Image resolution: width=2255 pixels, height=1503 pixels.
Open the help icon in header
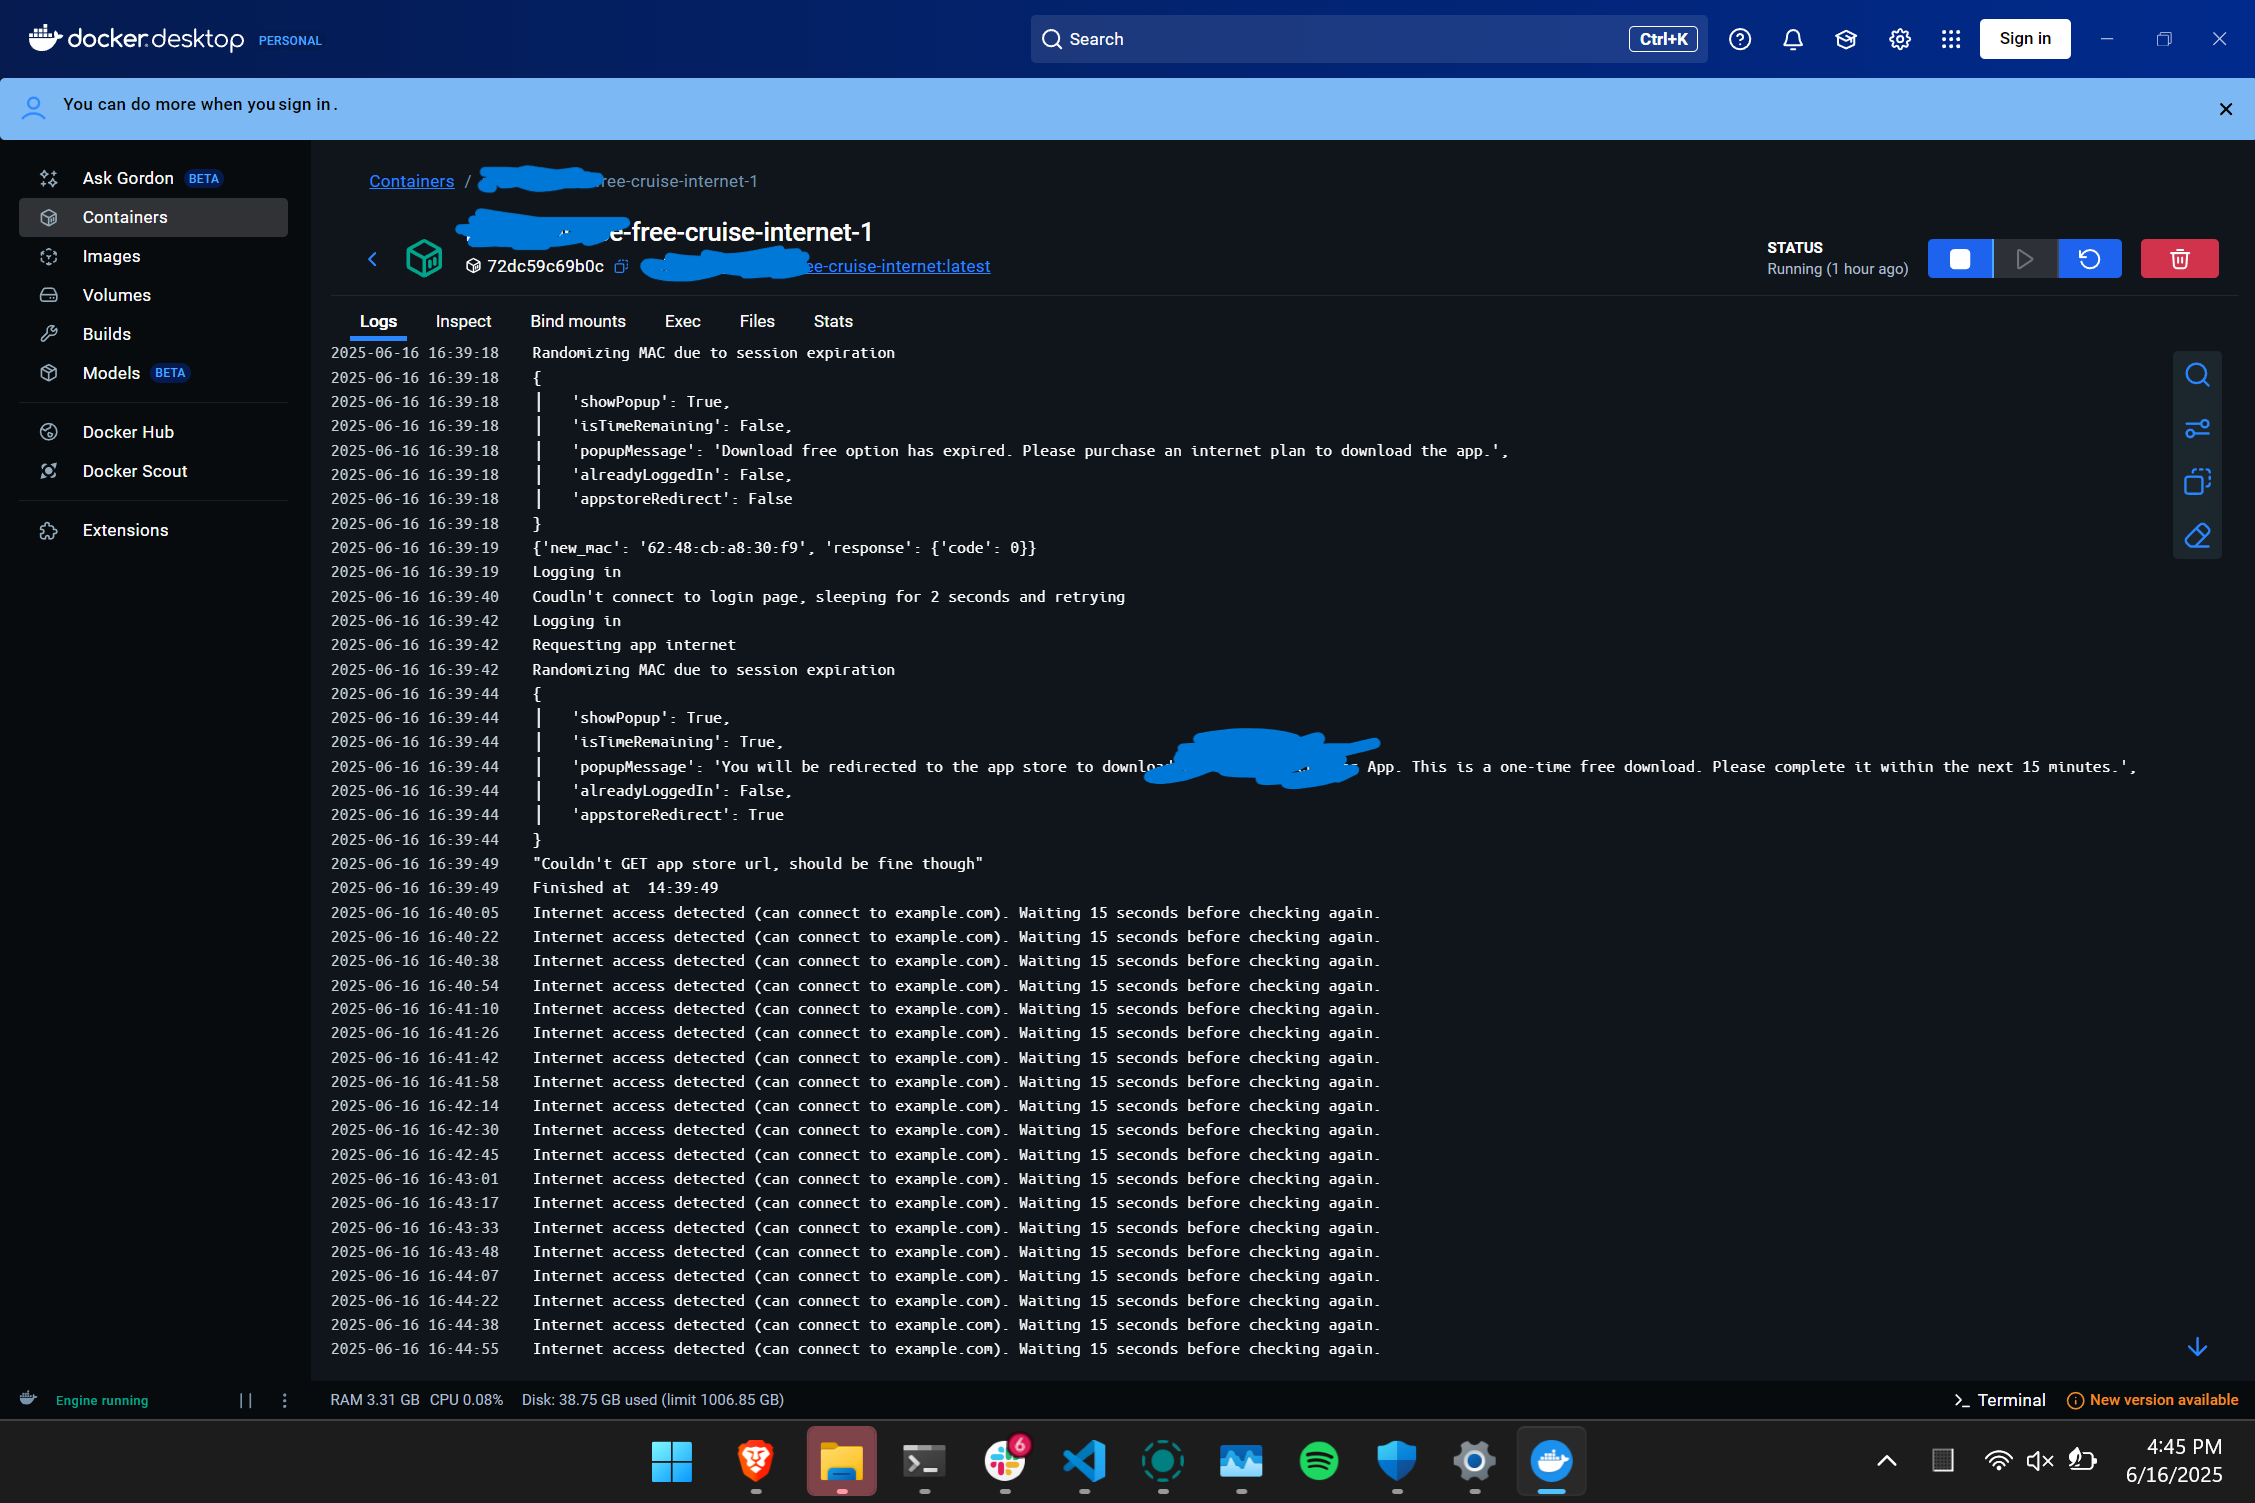1739,39
